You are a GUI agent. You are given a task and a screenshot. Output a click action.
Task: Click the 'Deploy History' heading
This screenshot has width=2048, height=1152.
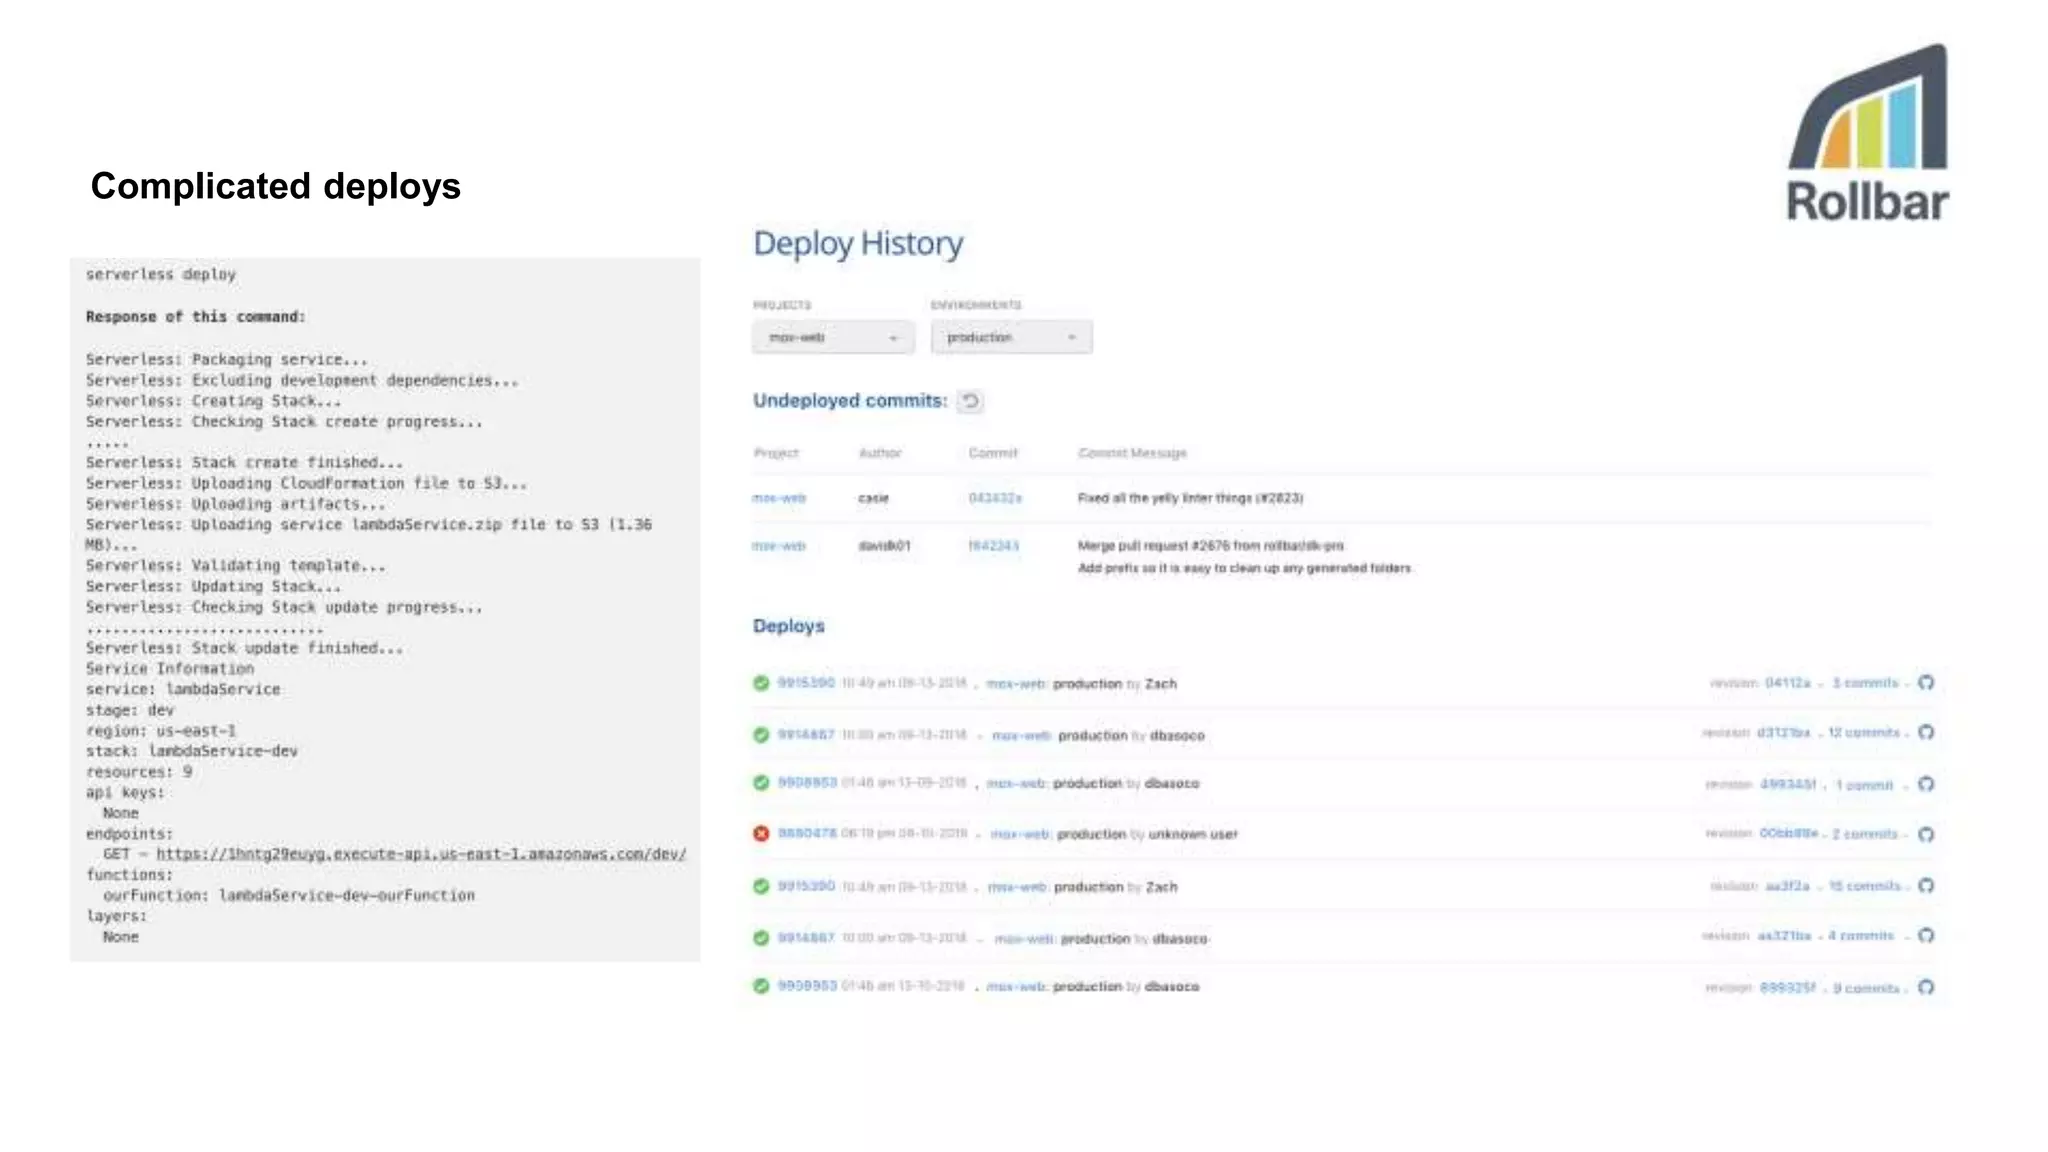858,243
